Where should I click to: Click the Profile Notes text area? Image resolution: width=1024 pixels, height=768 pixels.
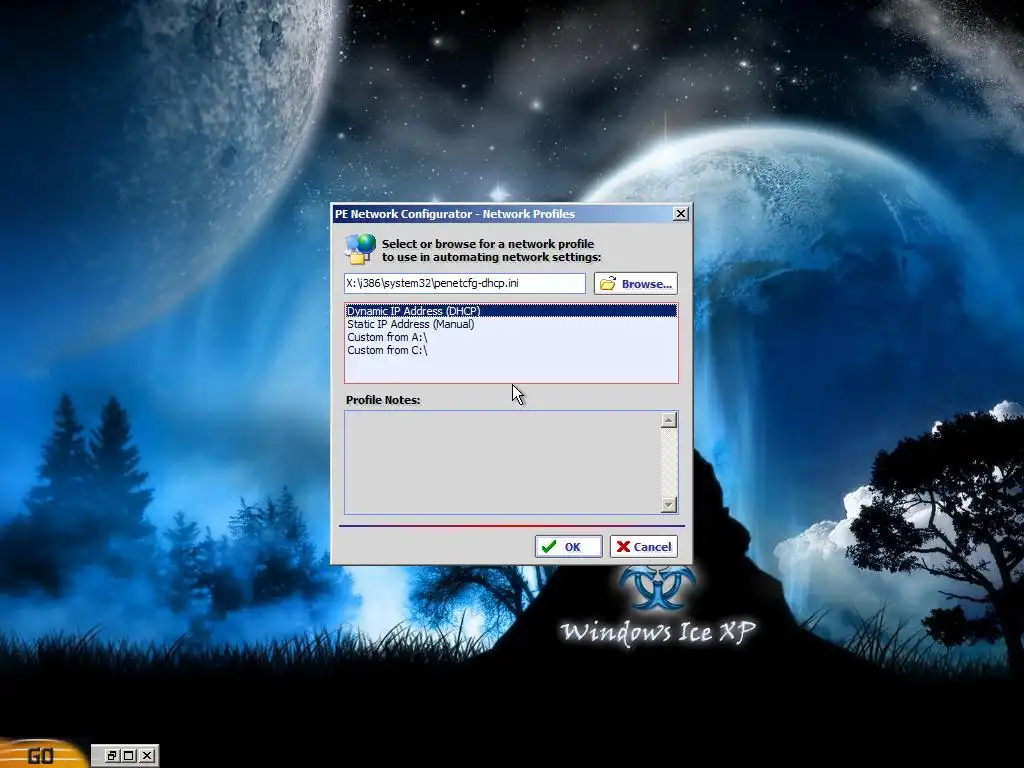click(502, 462)
